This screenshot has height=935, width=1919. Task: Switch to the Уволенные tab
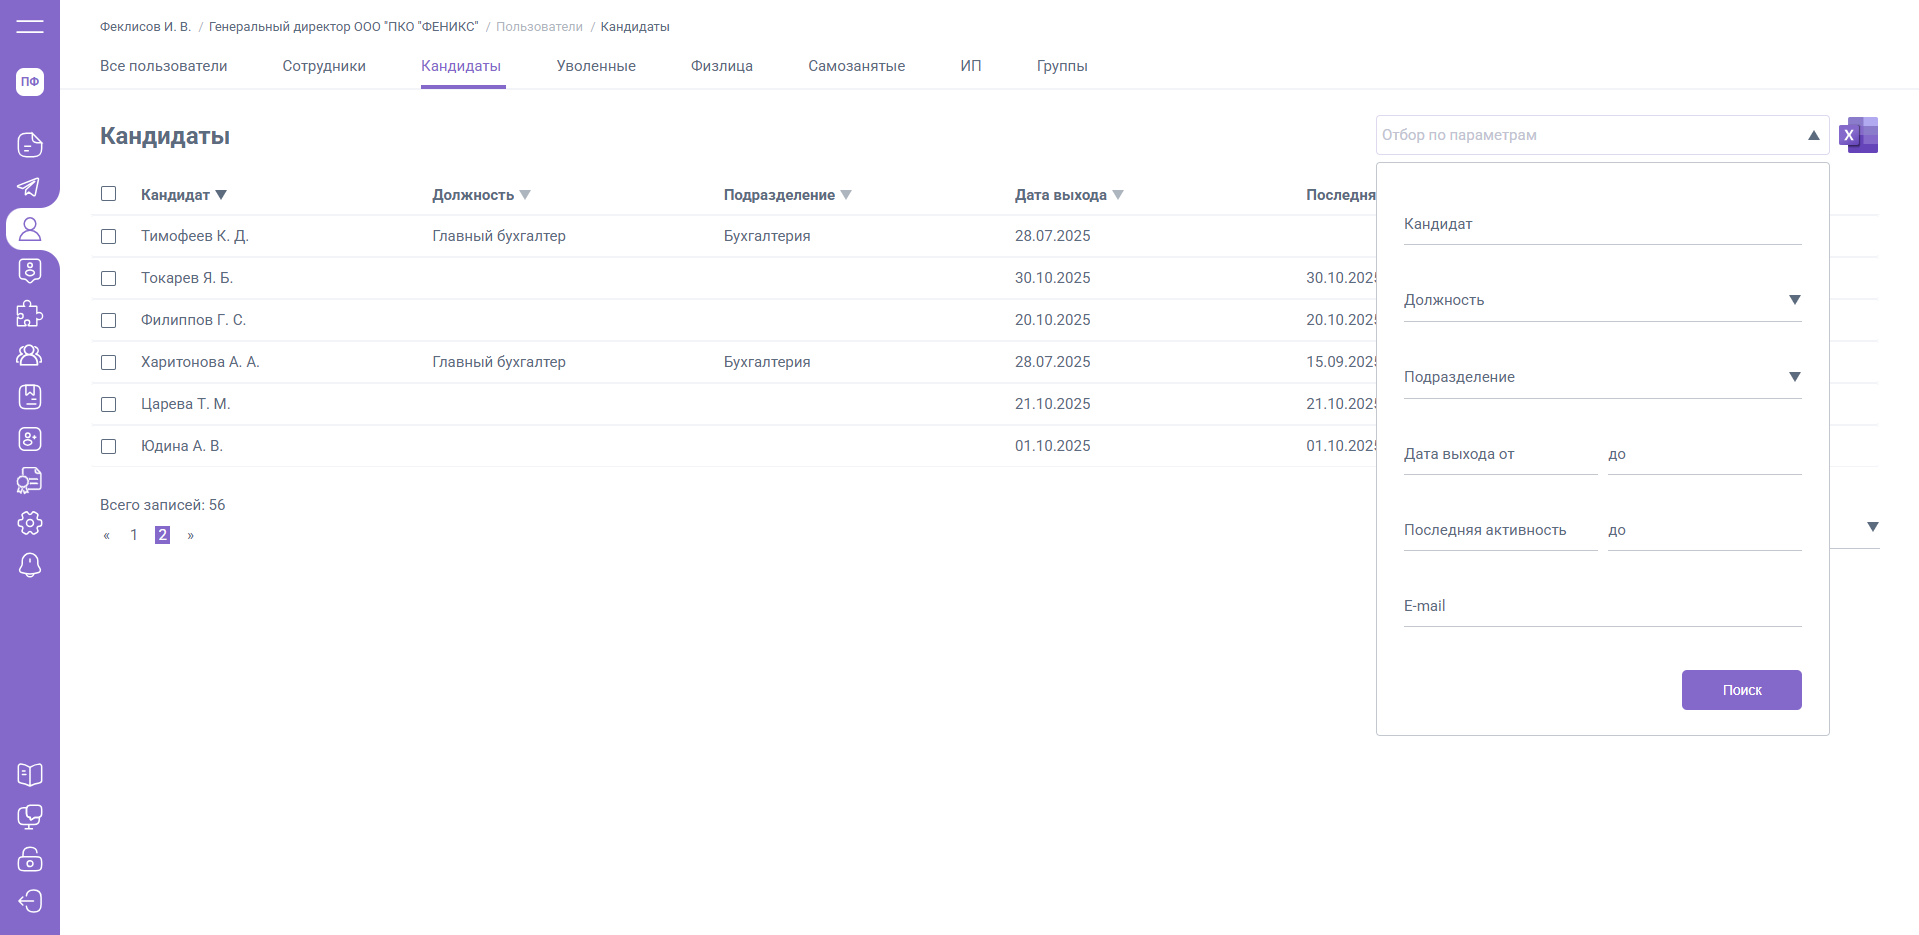click(596, 66)
